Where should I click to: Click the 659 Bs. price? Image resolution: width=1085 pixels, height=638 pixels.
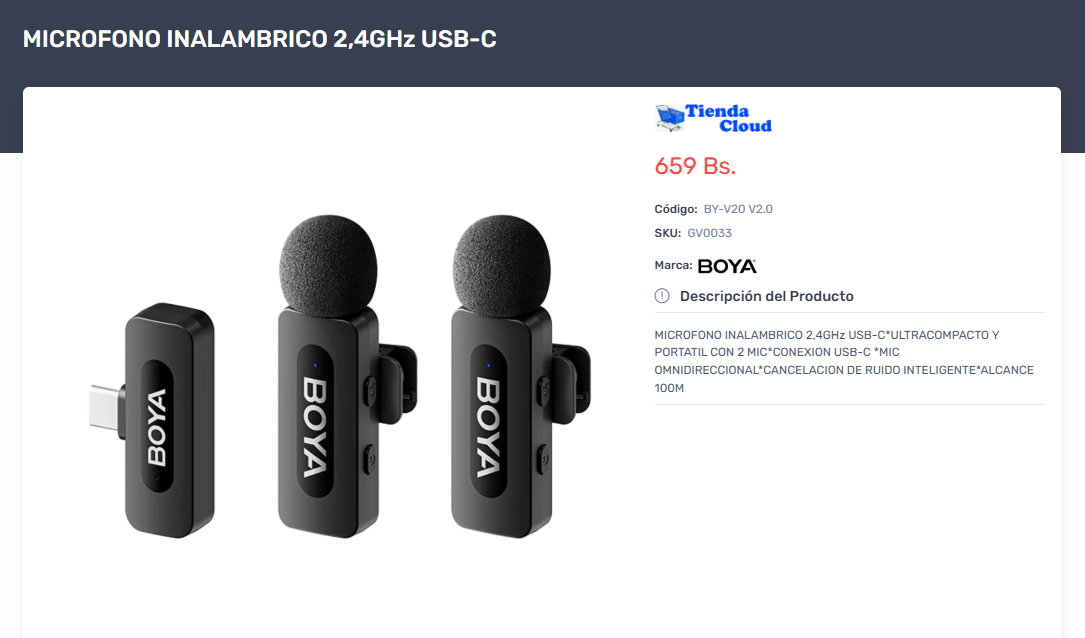pyautogui.click(x=695, y=166)
